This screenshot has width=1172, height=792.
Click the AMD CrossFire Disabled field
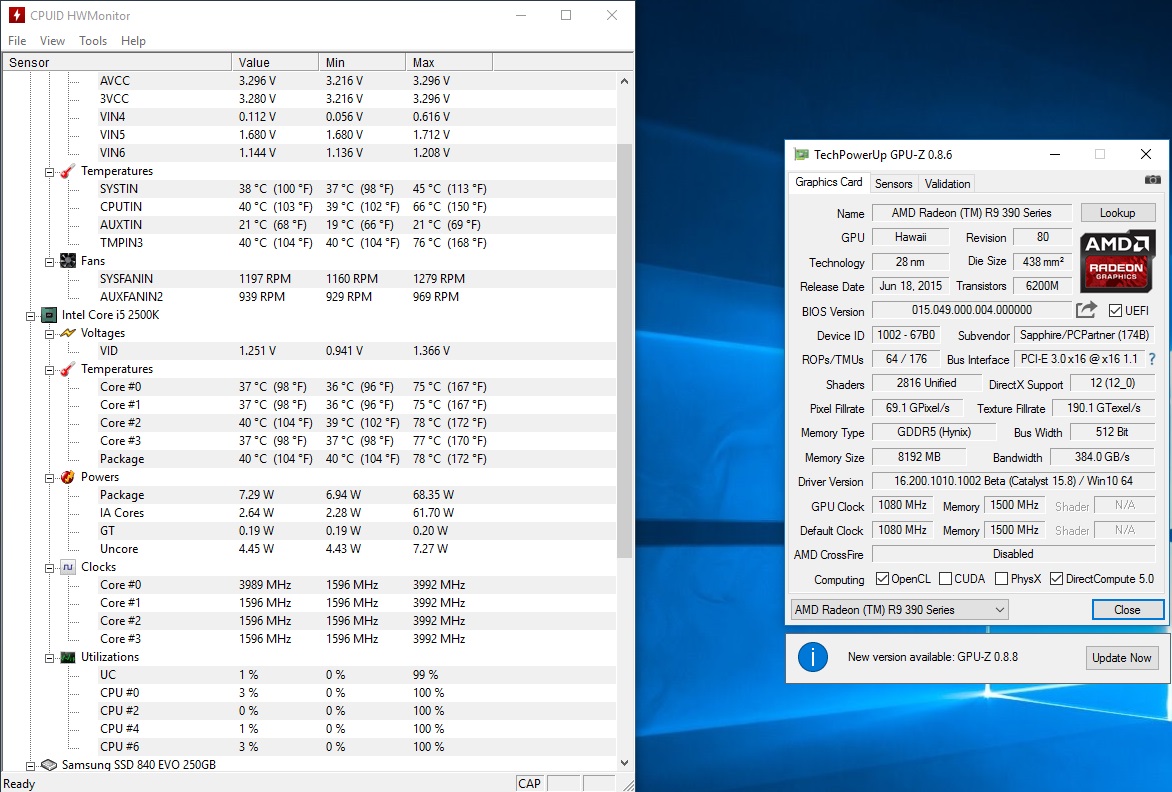1013,554
